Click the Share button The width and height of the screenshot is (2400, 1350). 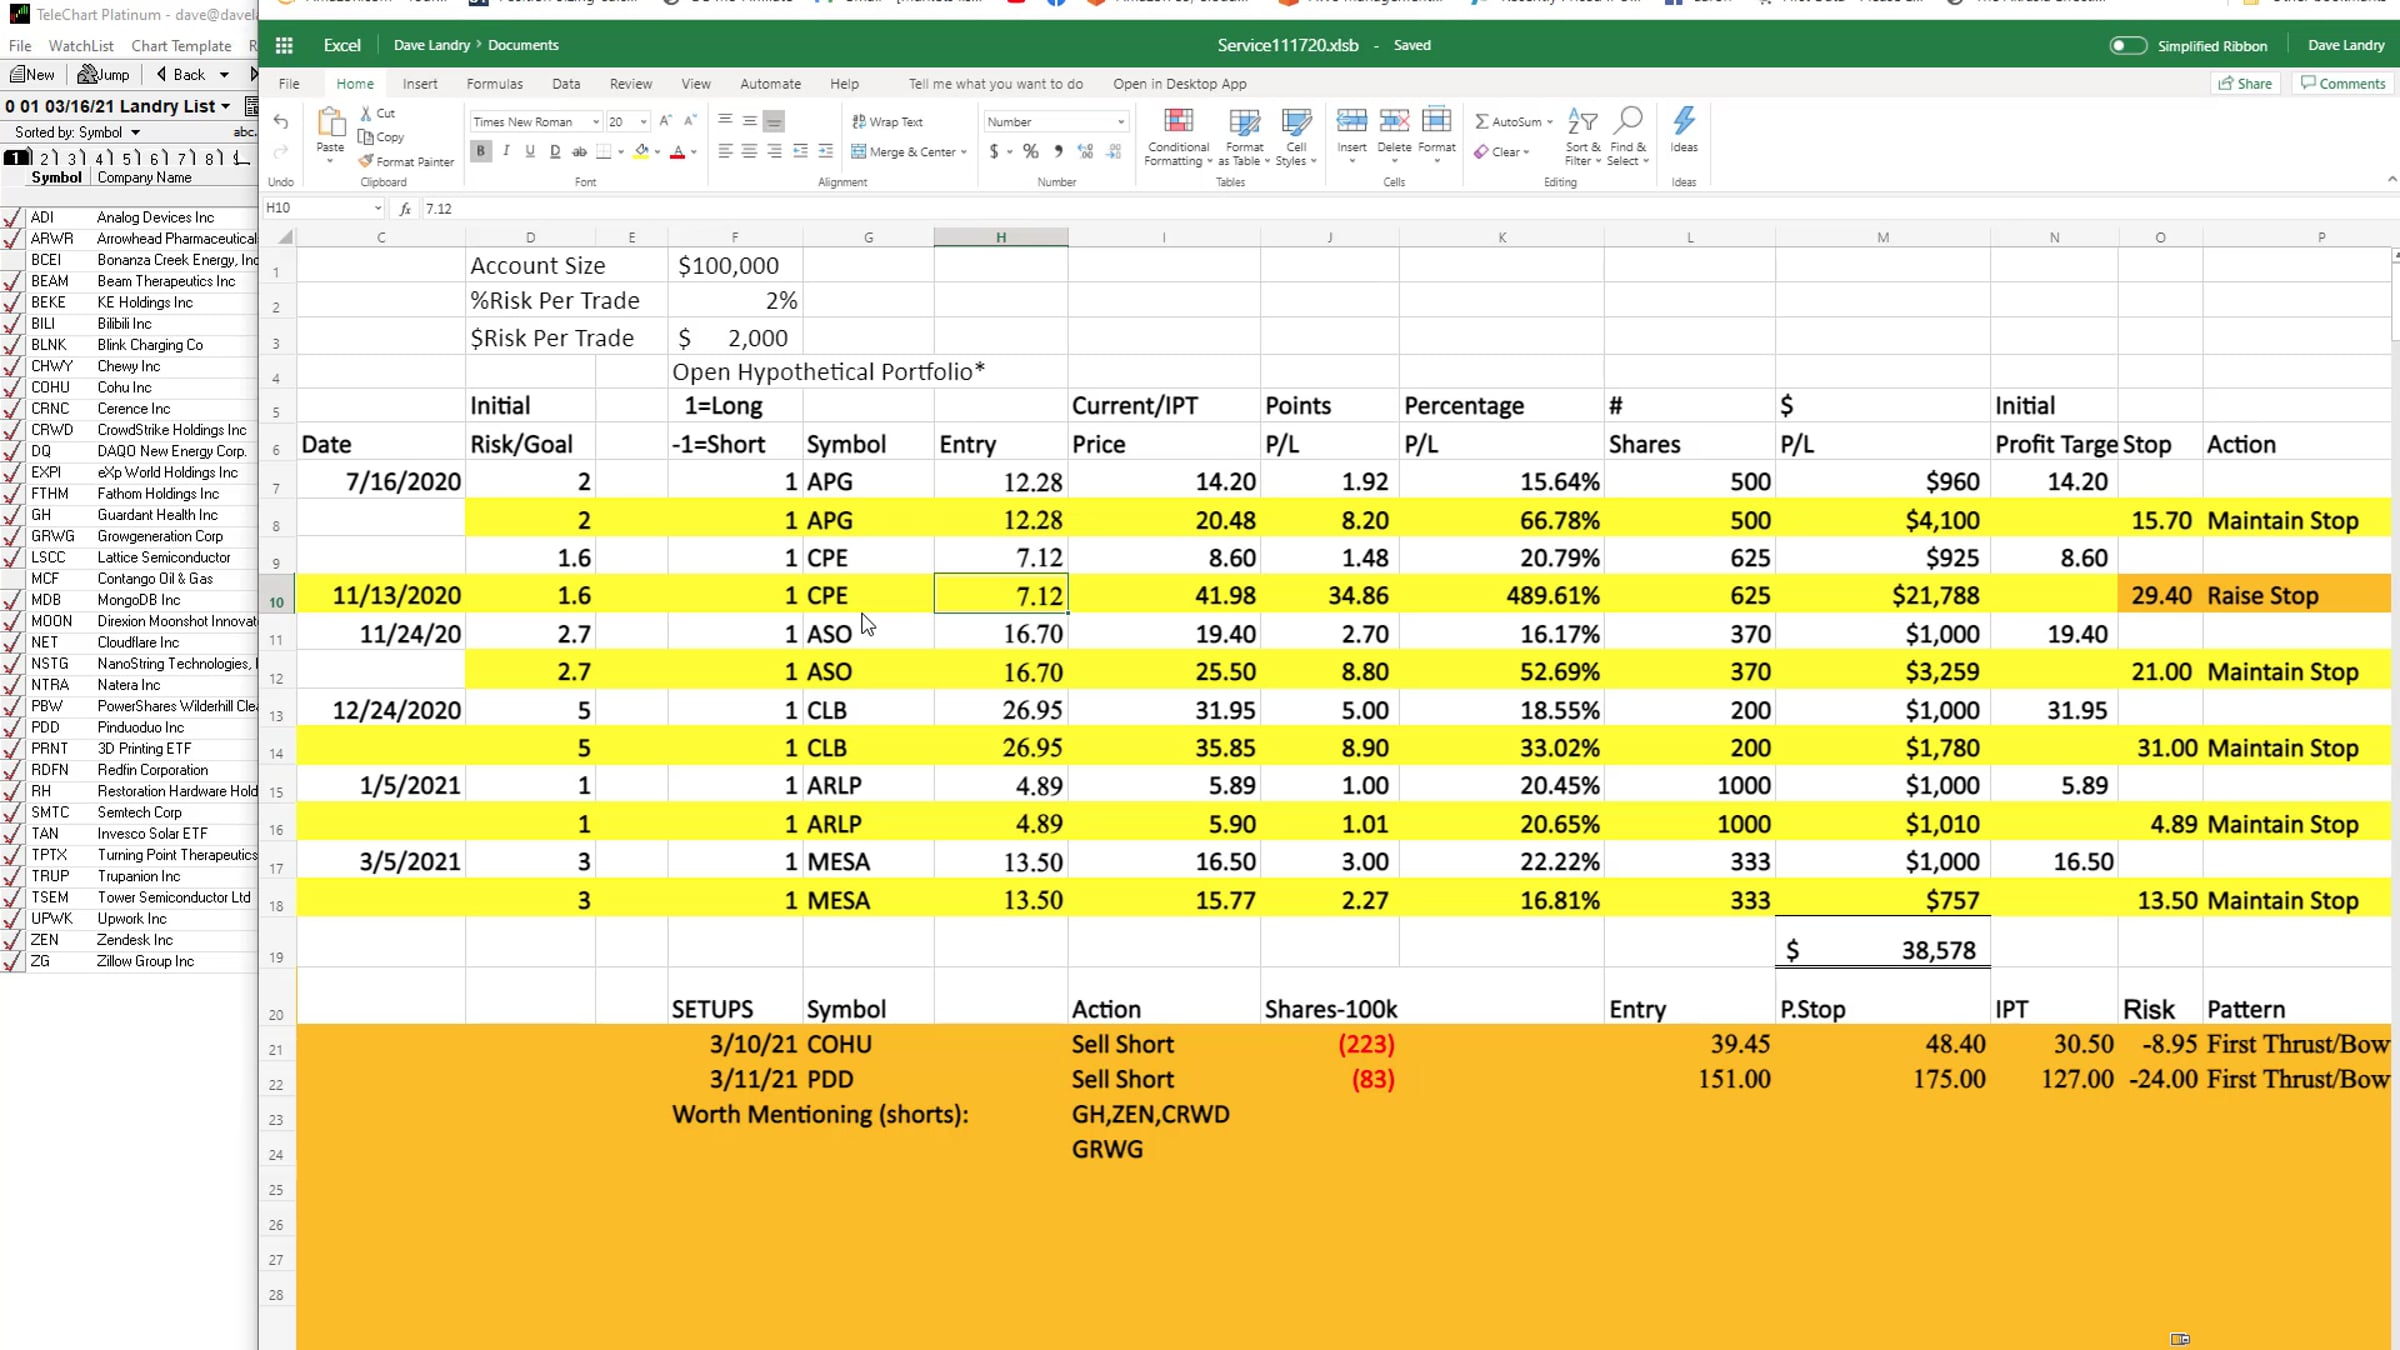coord(2245,83)
